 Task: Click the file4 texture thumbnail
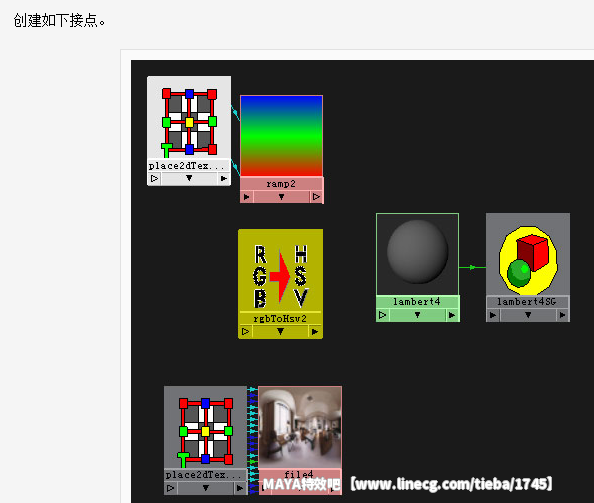click(300, 428)
